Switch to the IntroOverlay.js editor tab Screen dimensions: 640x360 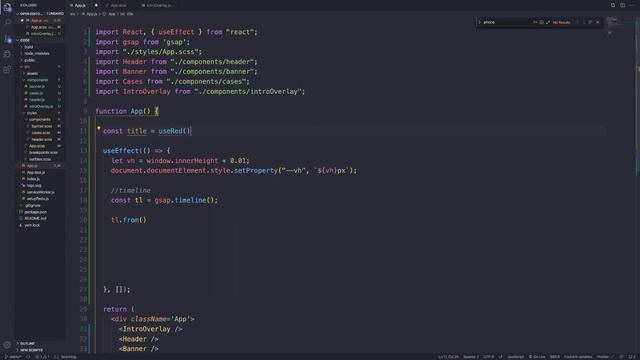click(x=158, y=5)
